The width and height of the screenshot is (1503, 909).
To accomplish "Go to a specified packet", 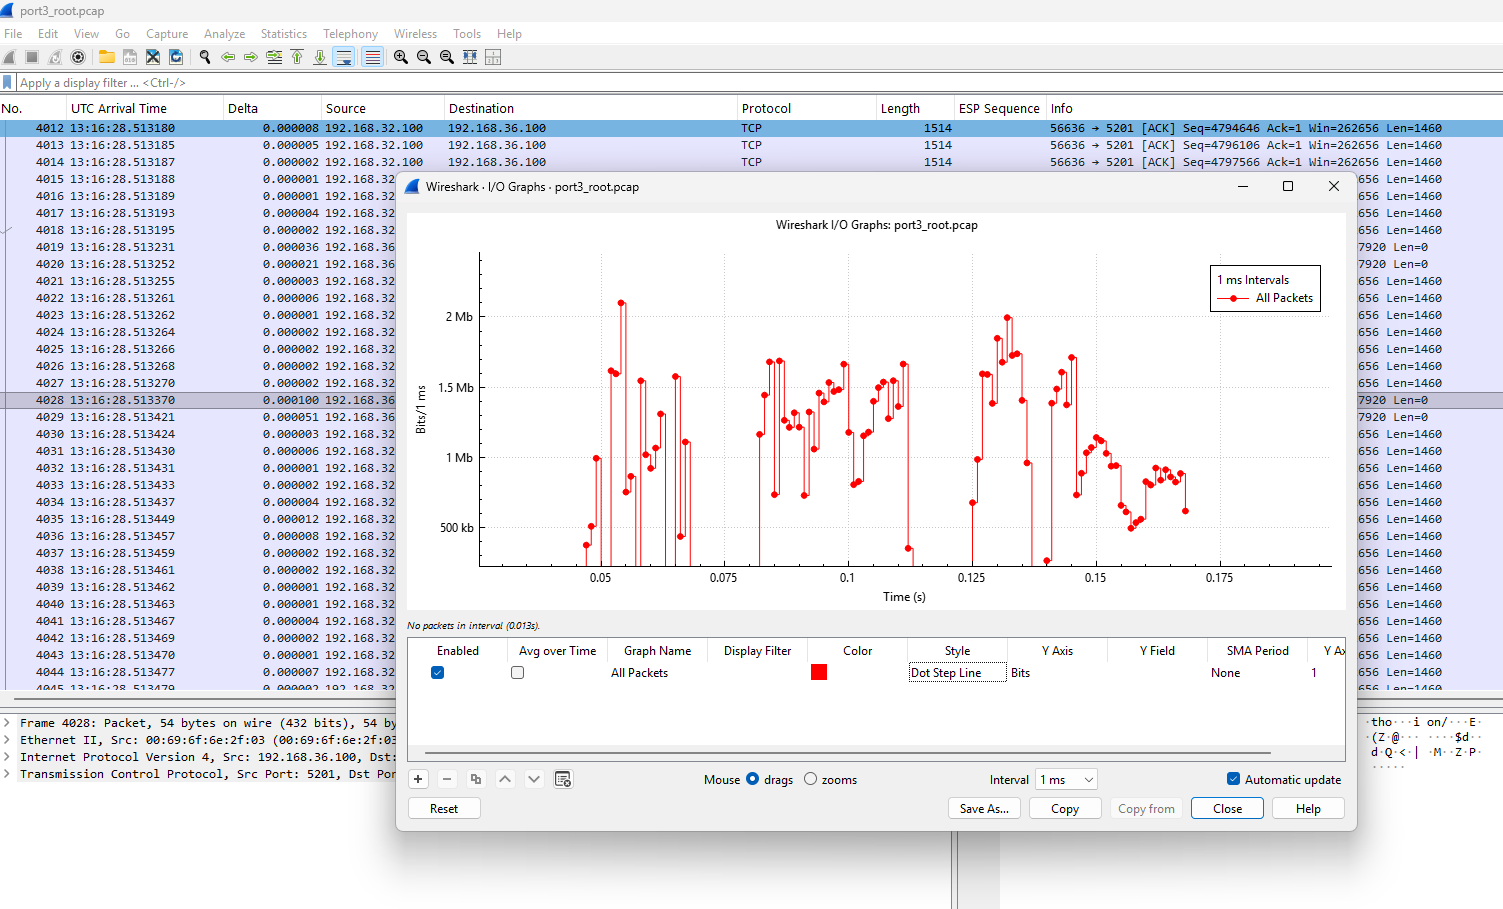I will pyautogui.click(x=274, y=57).
